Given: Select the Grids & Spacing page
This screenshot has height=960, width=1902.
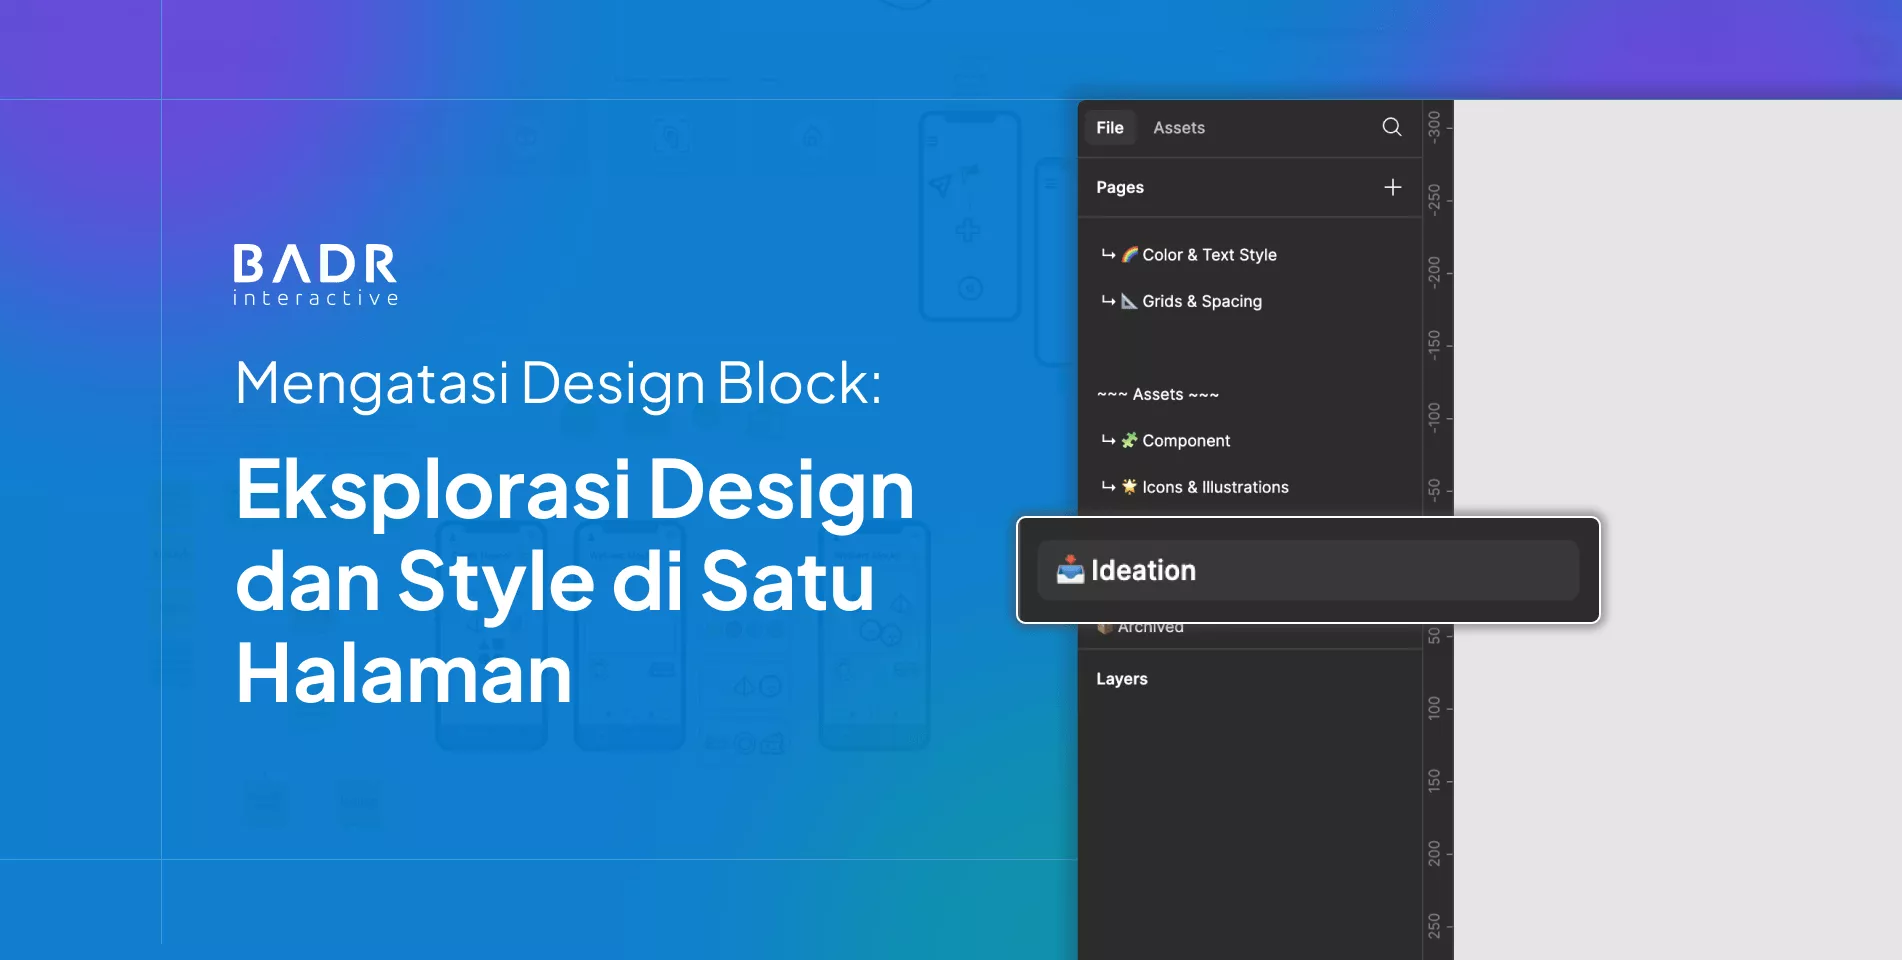Looking at the screenshot, I should (x=1202, y=300).
